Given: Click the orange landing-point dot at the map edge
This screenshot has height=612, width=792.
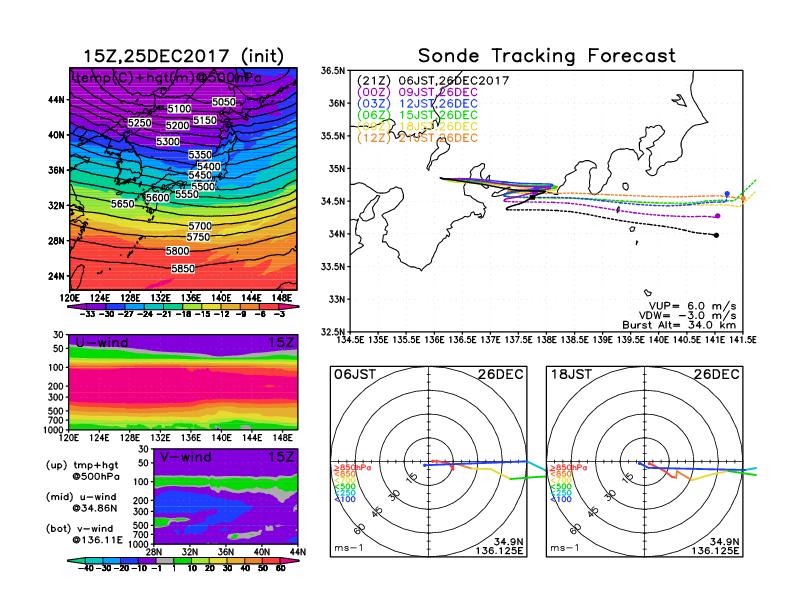Looking at the screenshot, I should point(742,198).
